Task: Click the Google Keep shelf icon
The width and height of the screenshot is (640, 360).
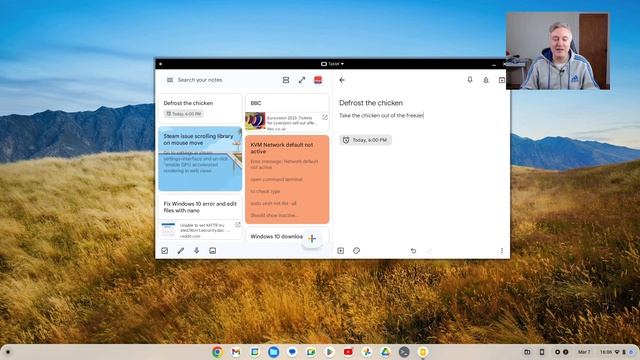Action: click(x=423, y=352)
